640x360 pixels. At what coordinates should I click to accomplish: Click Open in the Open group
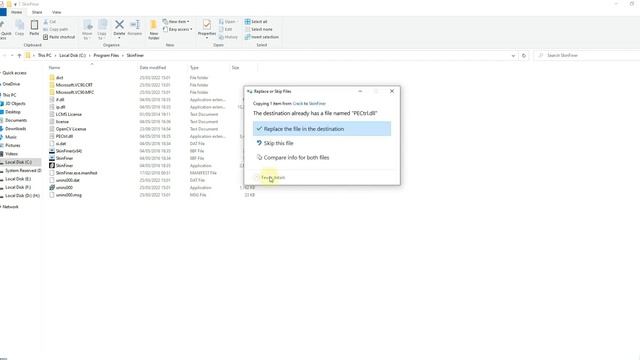pos(227,22)
